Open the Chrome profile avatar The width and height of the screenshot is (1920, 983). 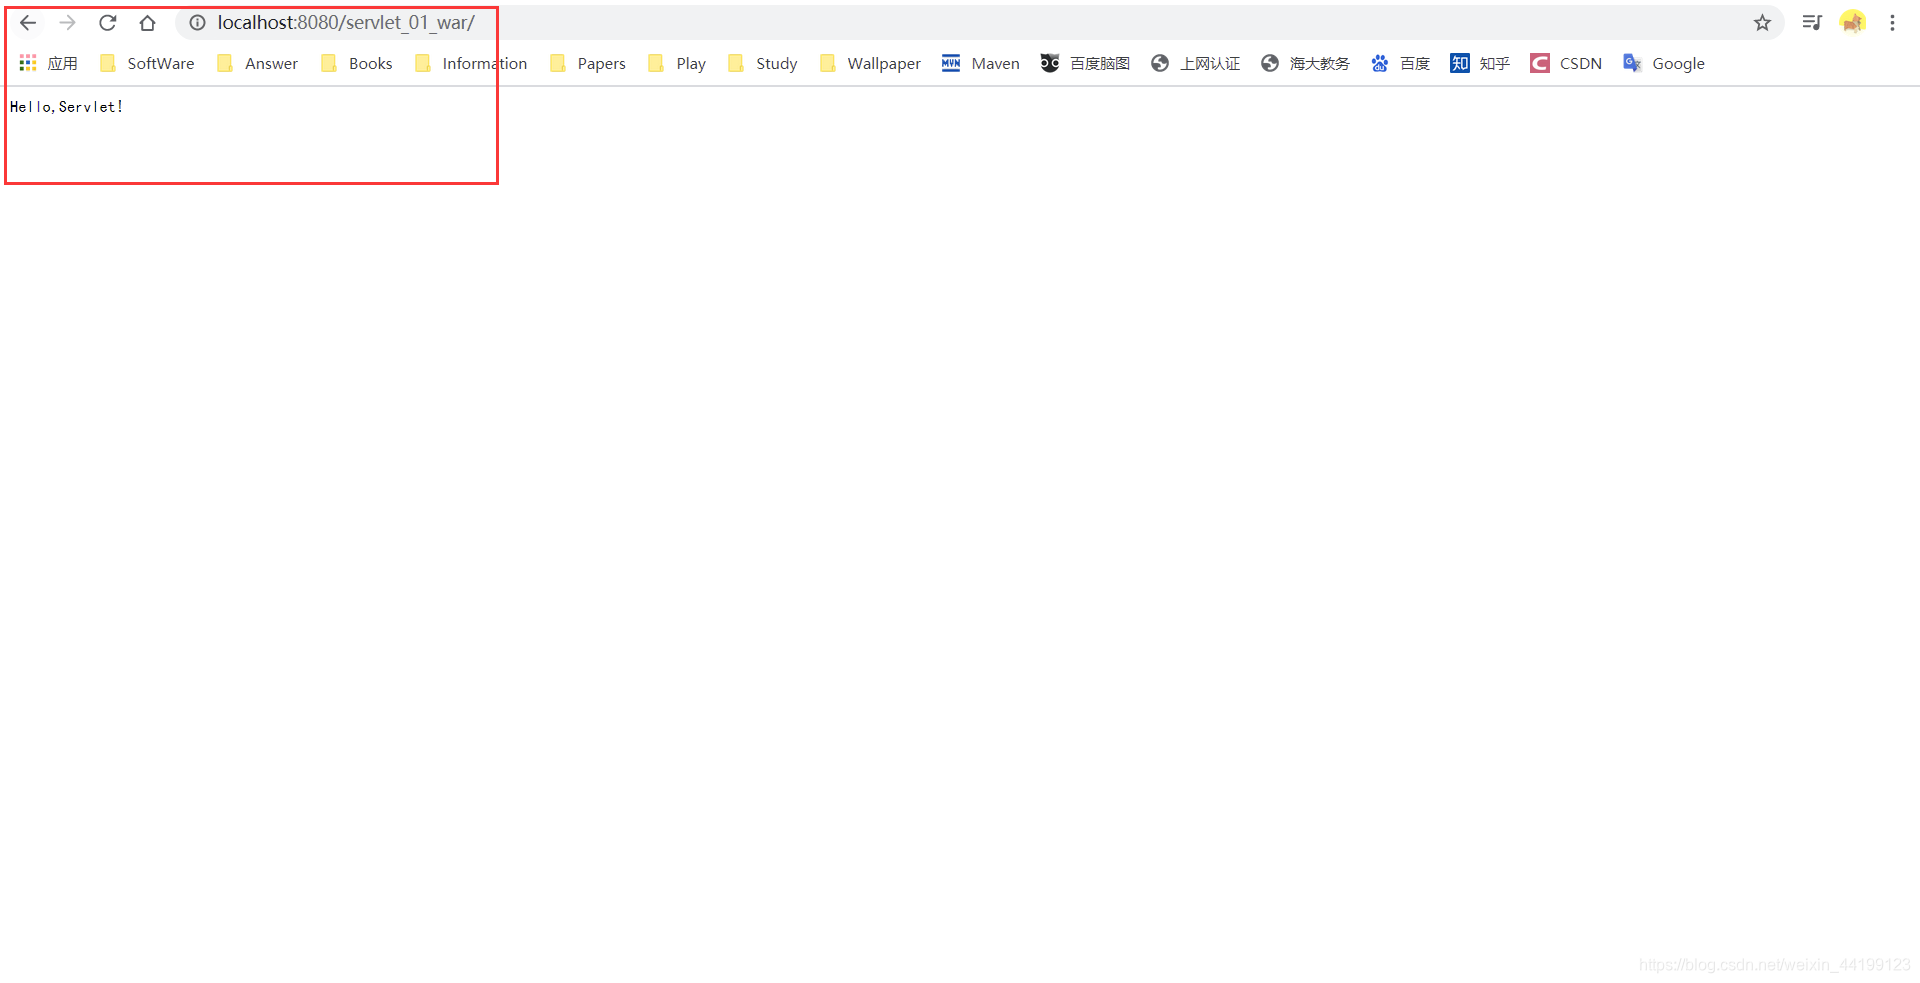tap(1852, 22)
